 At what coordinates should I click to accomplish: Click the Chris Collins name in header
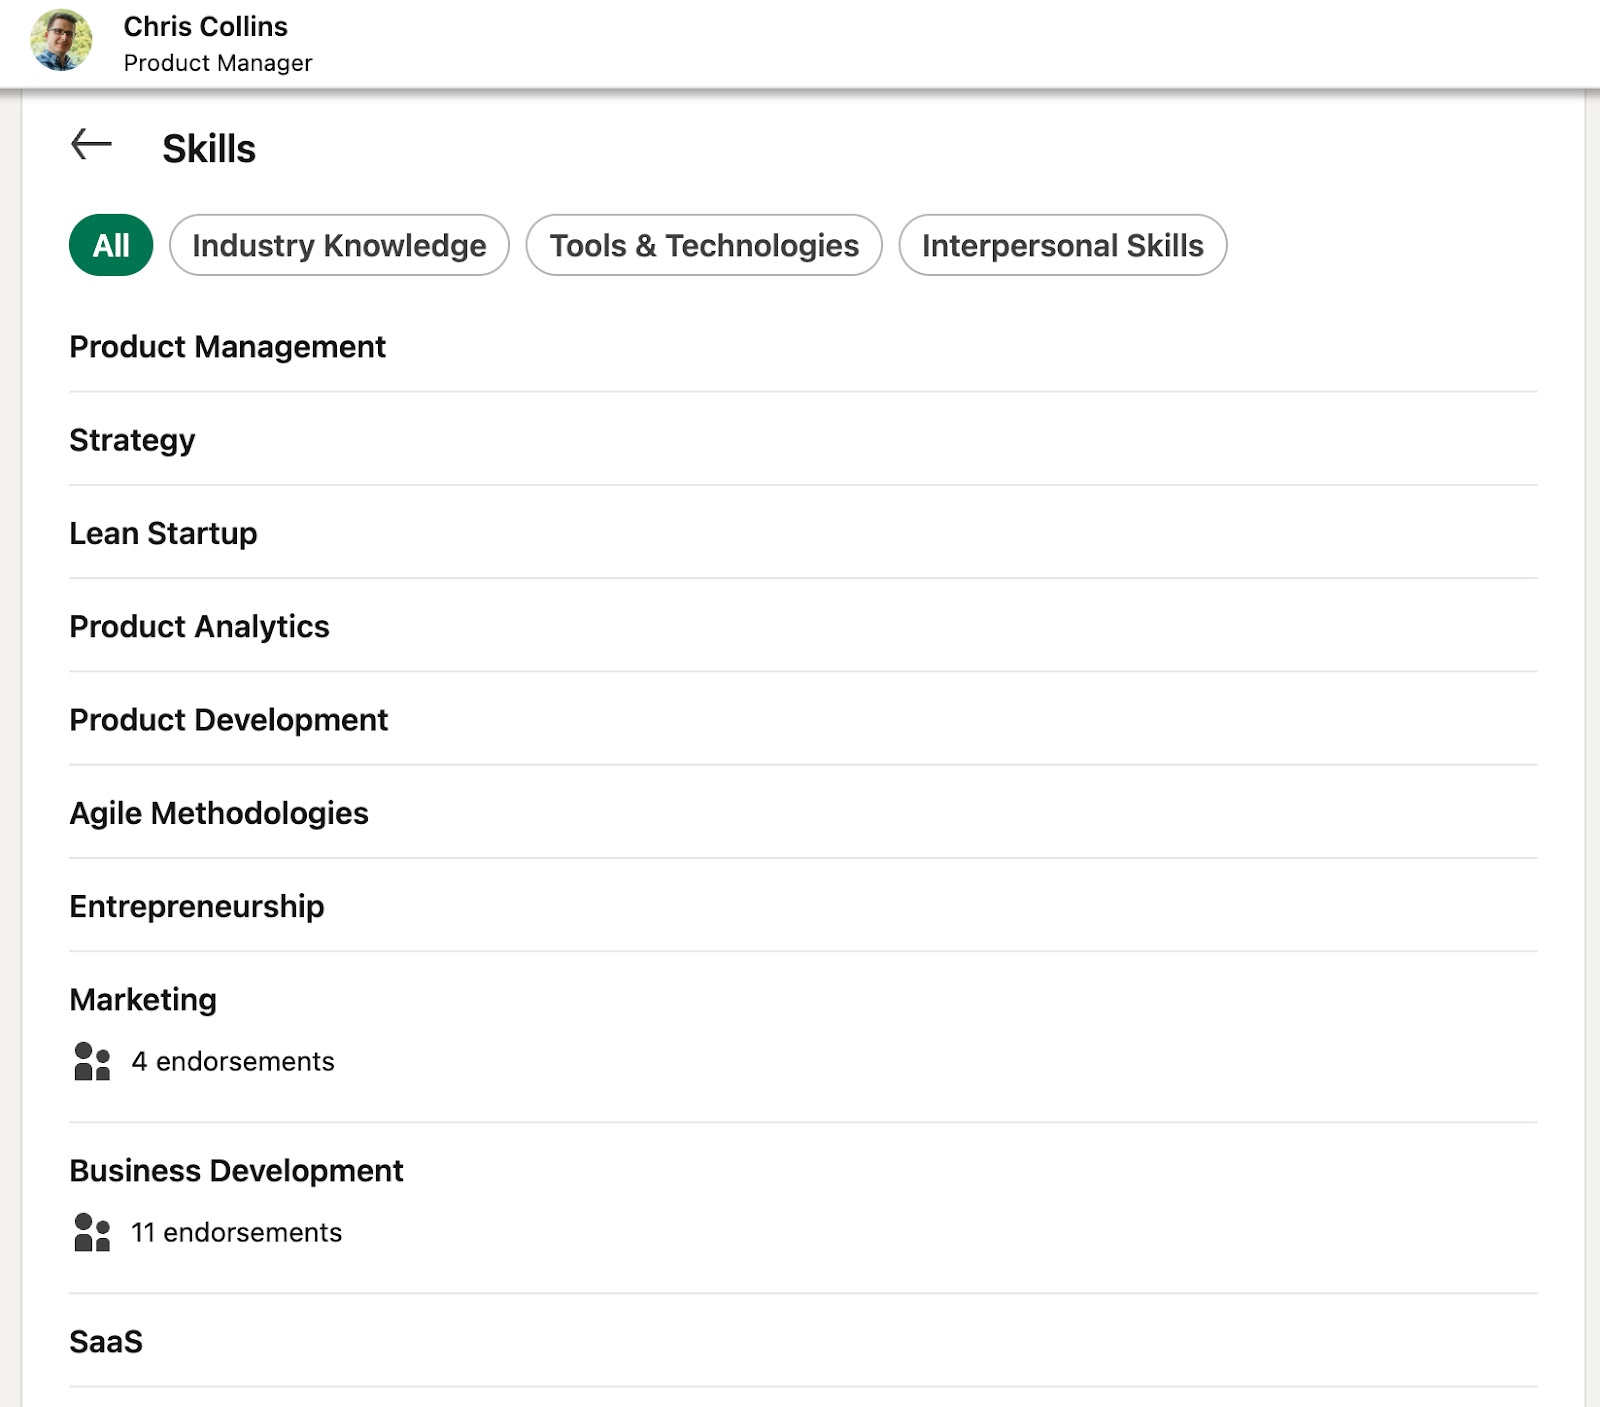(205, 27)
